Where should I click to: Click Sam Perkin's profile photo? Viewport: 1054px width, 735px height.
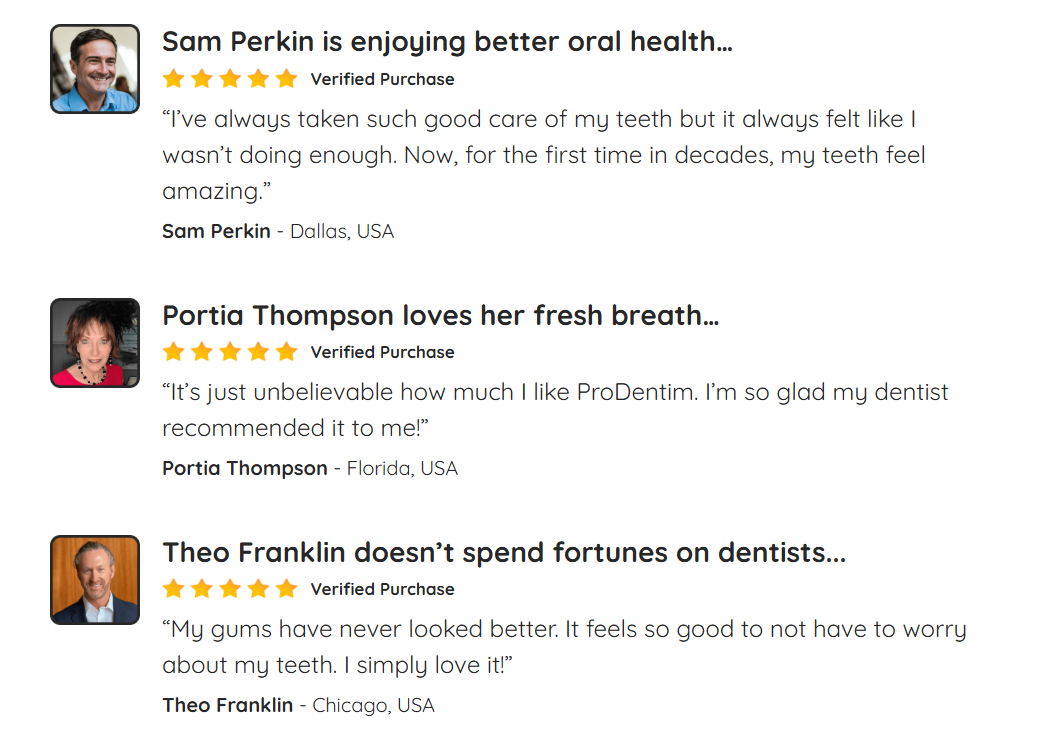pos(95,69)
